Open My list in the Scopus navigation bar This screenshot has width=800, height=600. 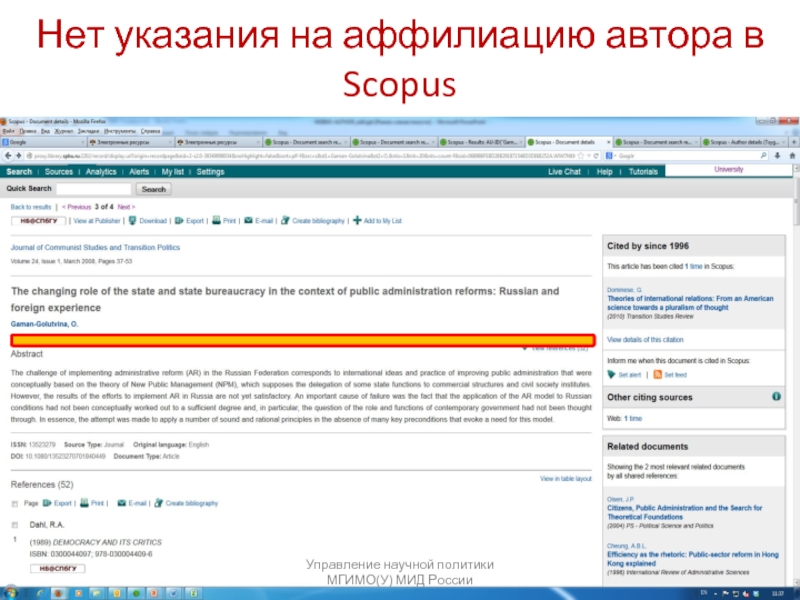[172, 172]
